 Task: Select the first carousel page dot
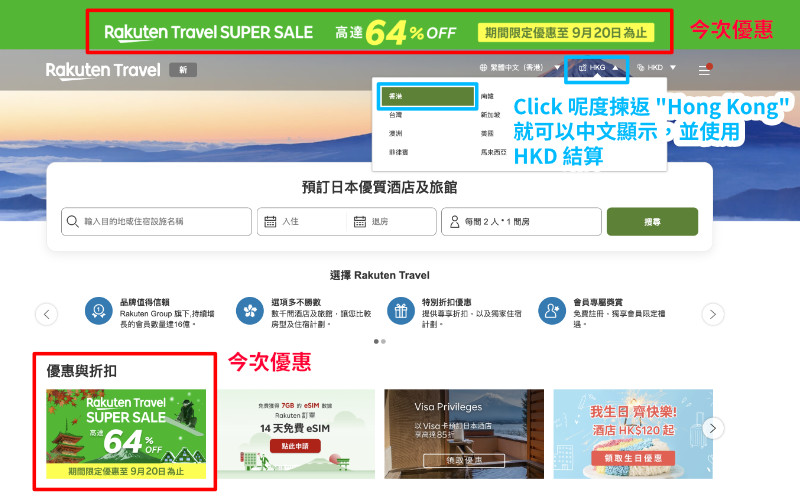376,341
